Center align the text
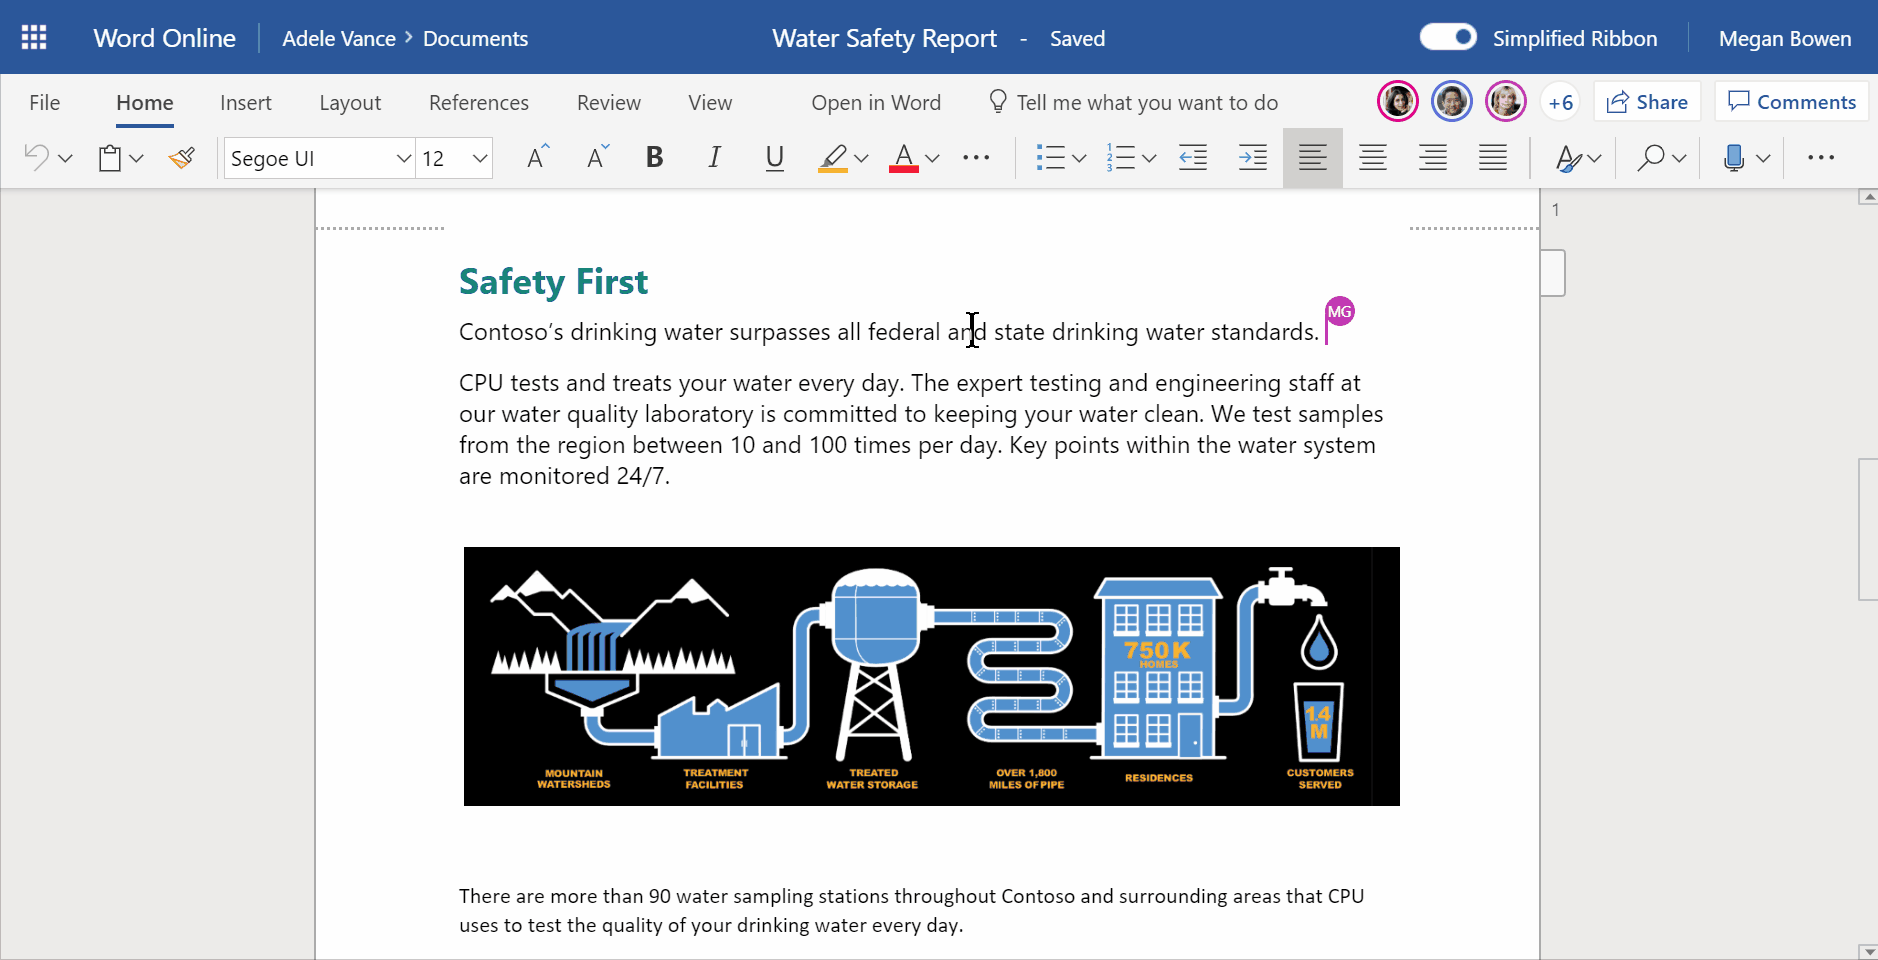Screen dimensions: 1878x960 [x=1373, y=157]
